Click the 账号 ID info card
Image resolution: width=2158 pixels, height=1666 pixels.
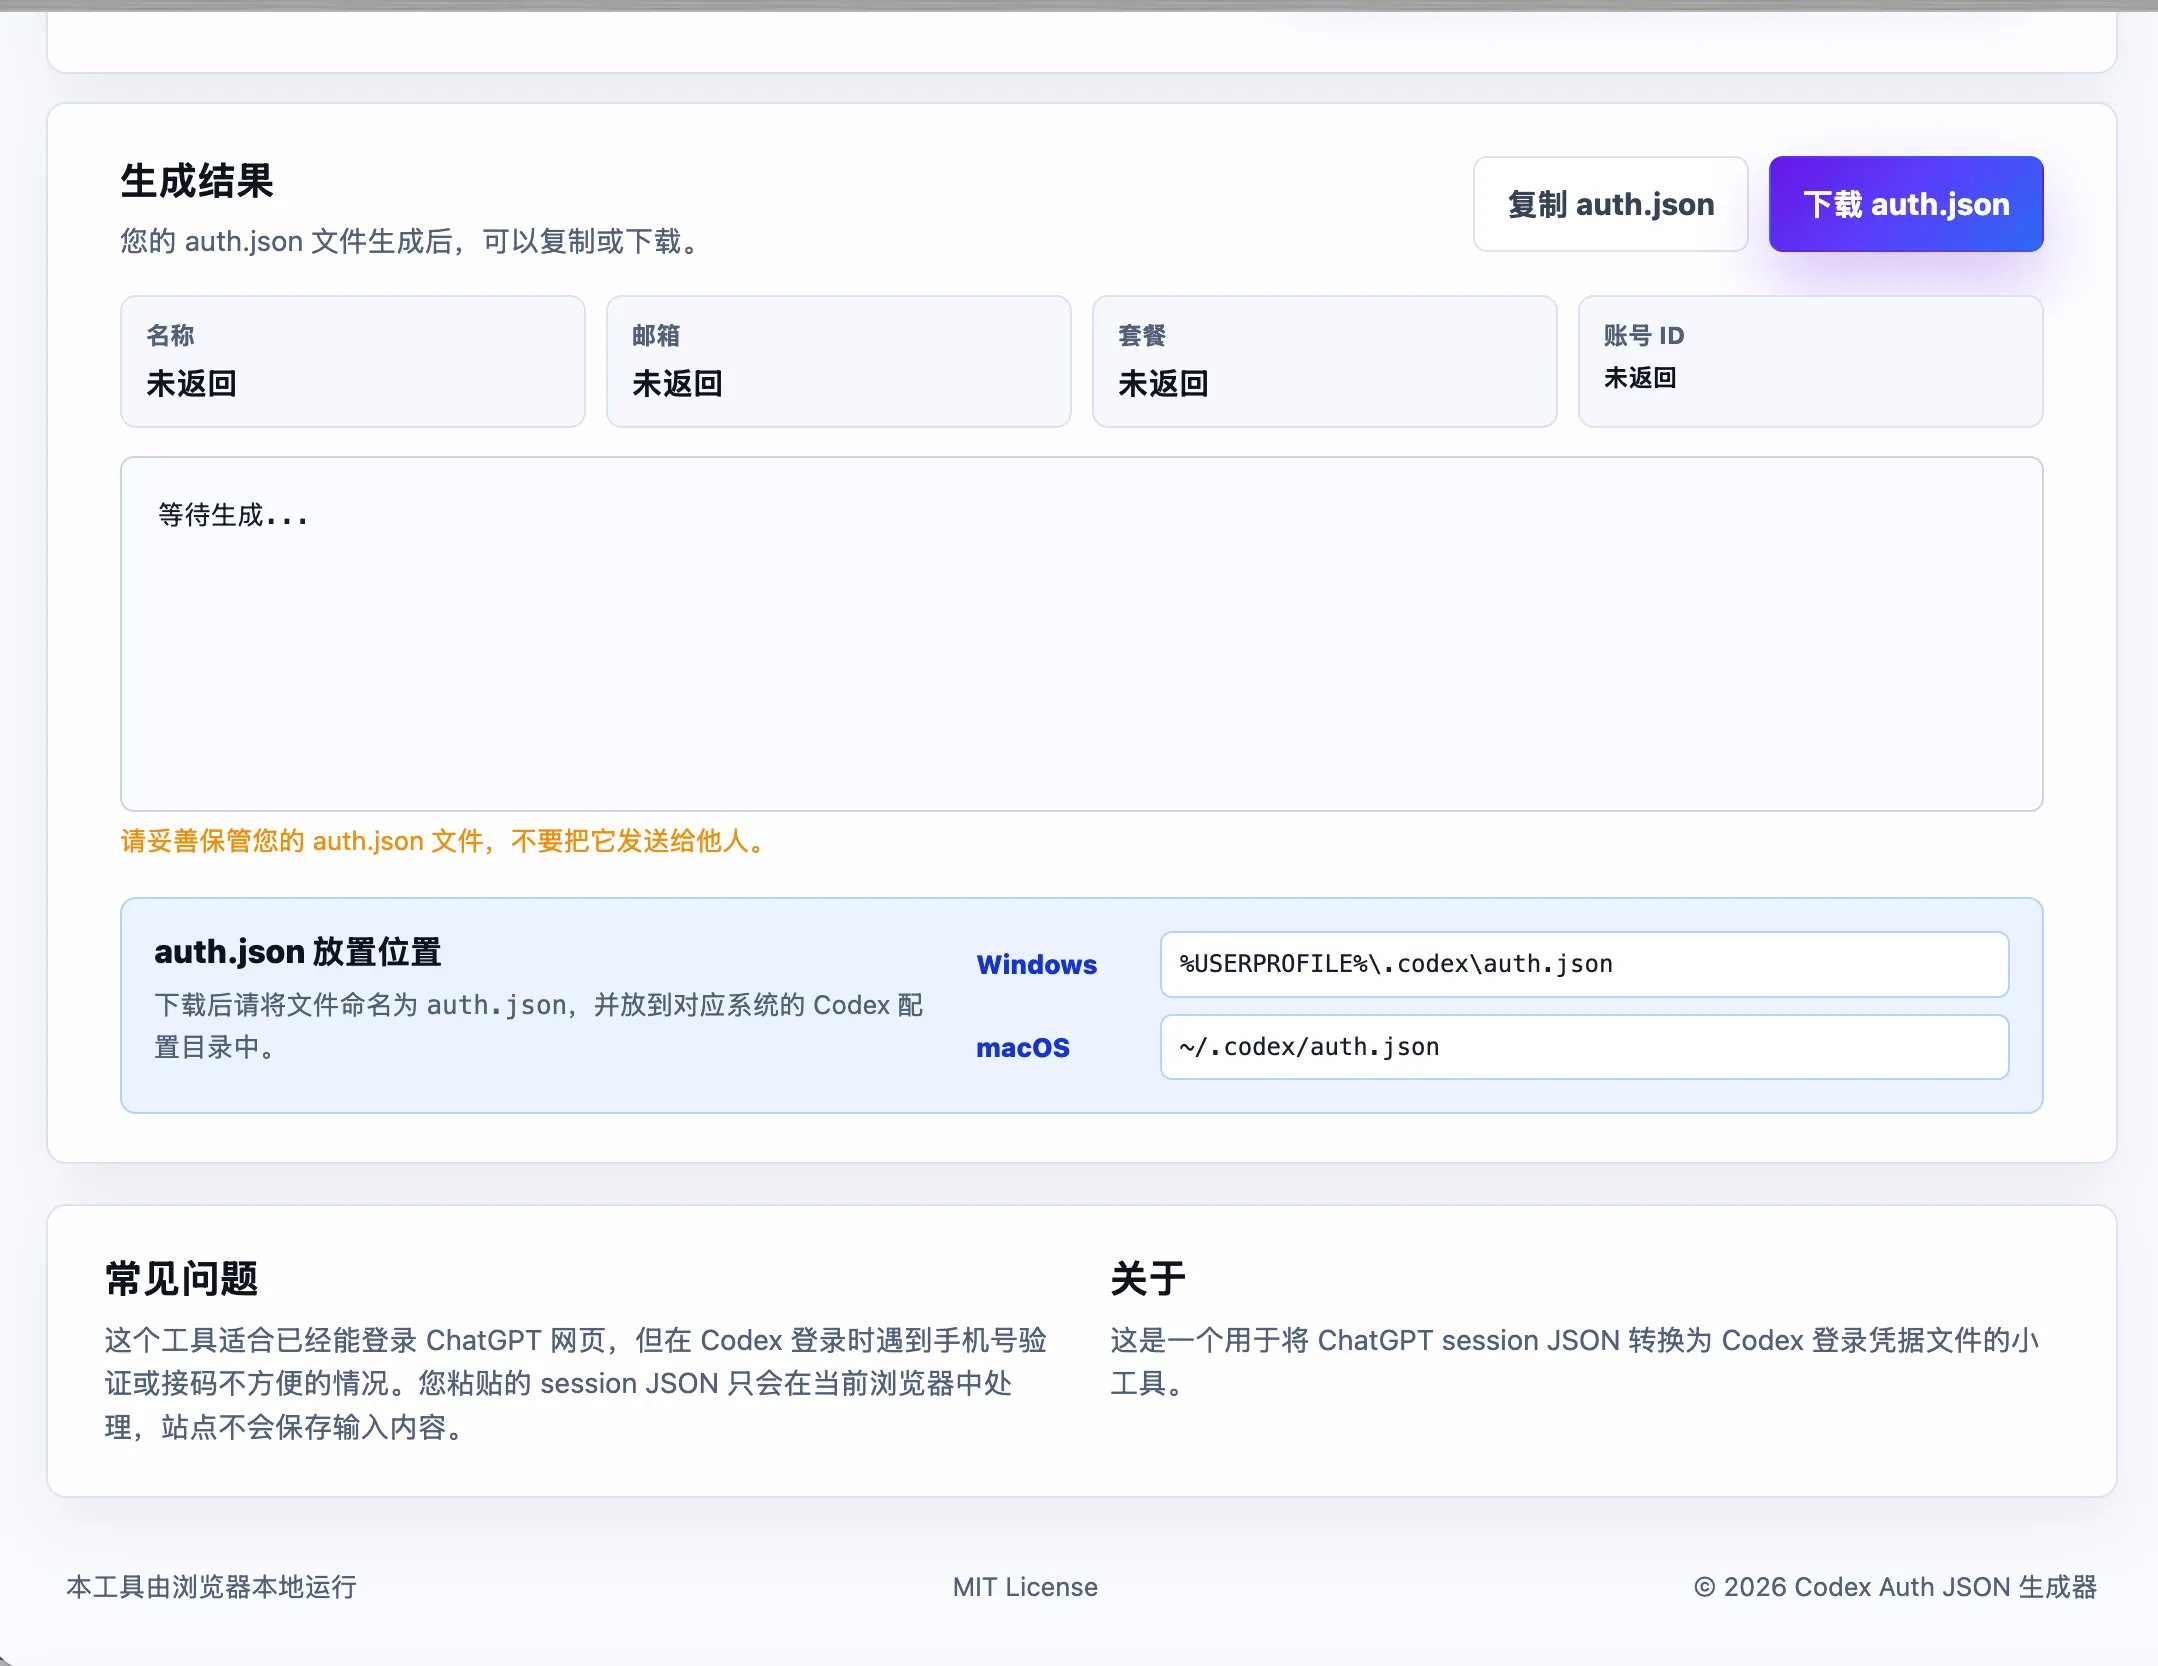click(x=1810, y=361)
